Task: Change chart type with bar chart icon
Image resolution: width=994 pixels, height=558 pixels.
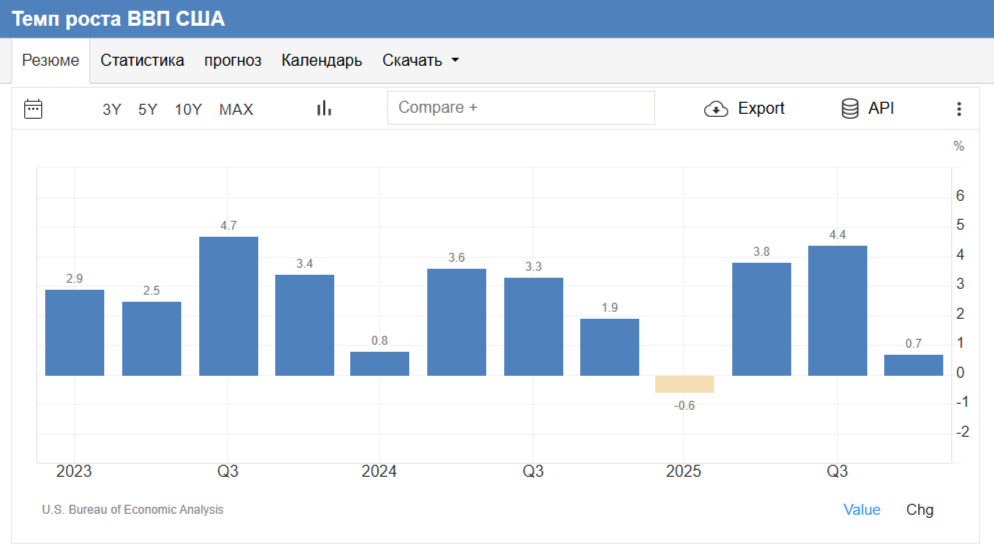Action: pos(324,108)
